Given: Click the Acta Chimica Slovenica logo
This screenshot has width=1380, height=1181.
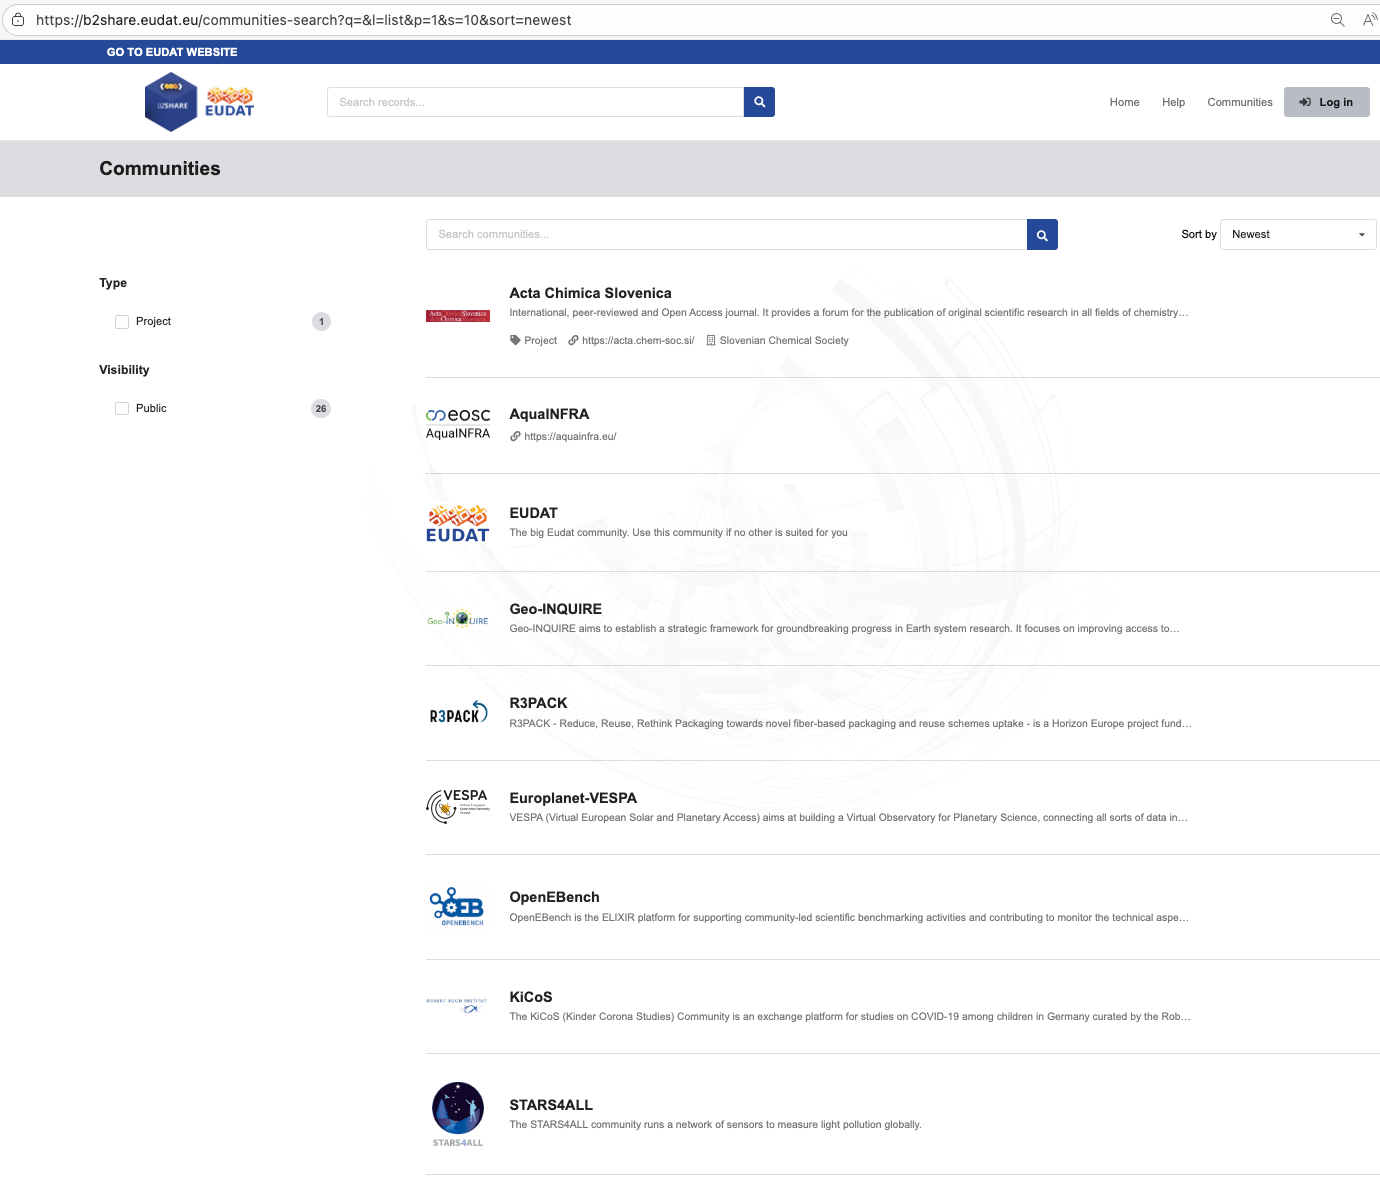Looking at the screenshot, I should pyautogui.click(x=458, y=316).
